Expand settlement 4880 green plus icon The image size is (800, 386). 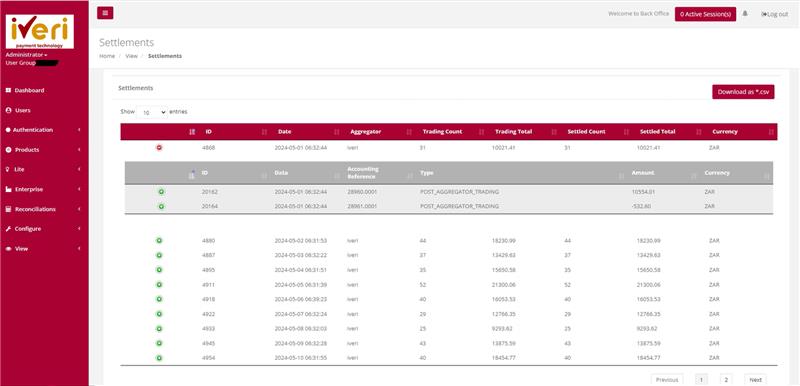pyautogui.click(x=159, y=240)
